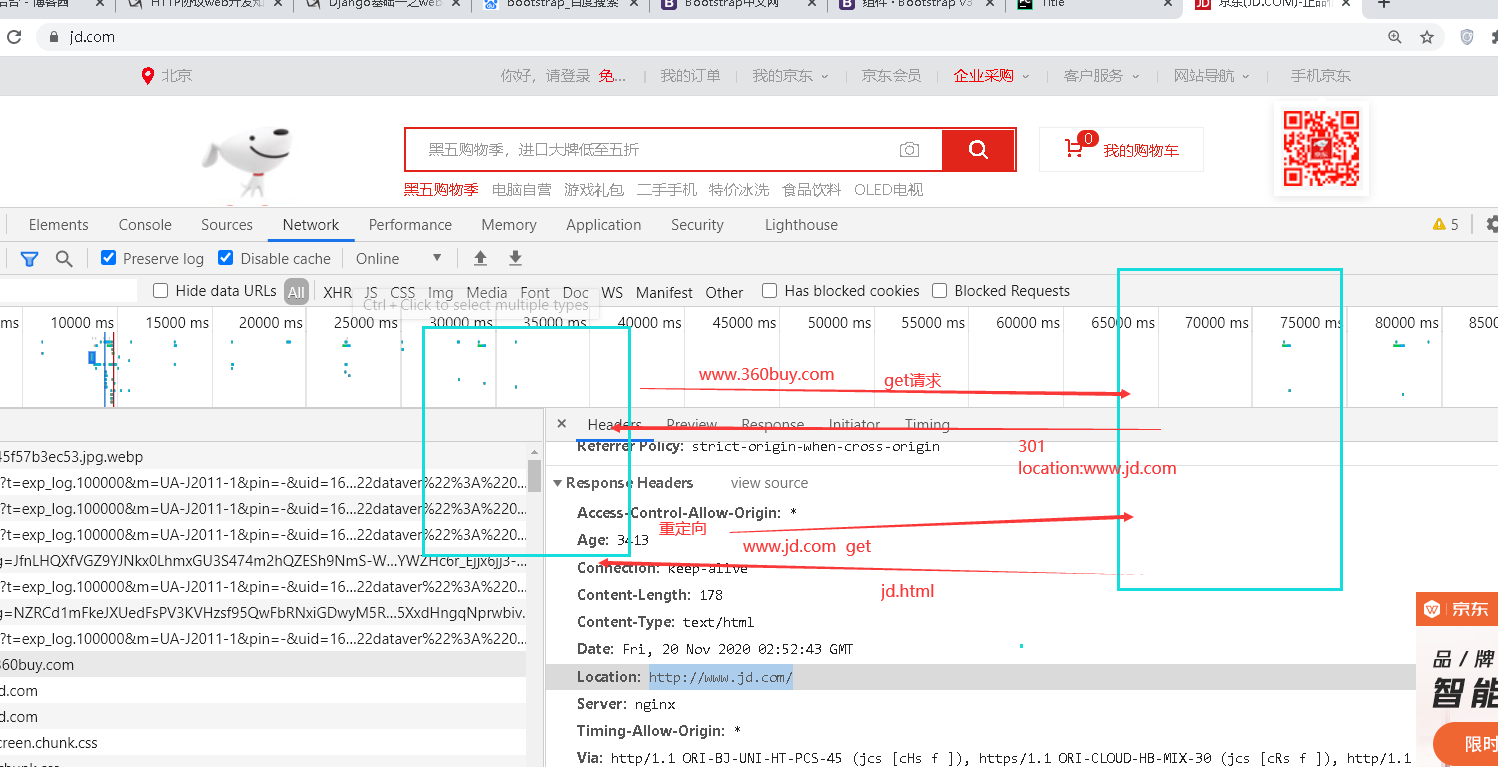Click the Location value http://www.jd.com/

(x=721, y=677)
